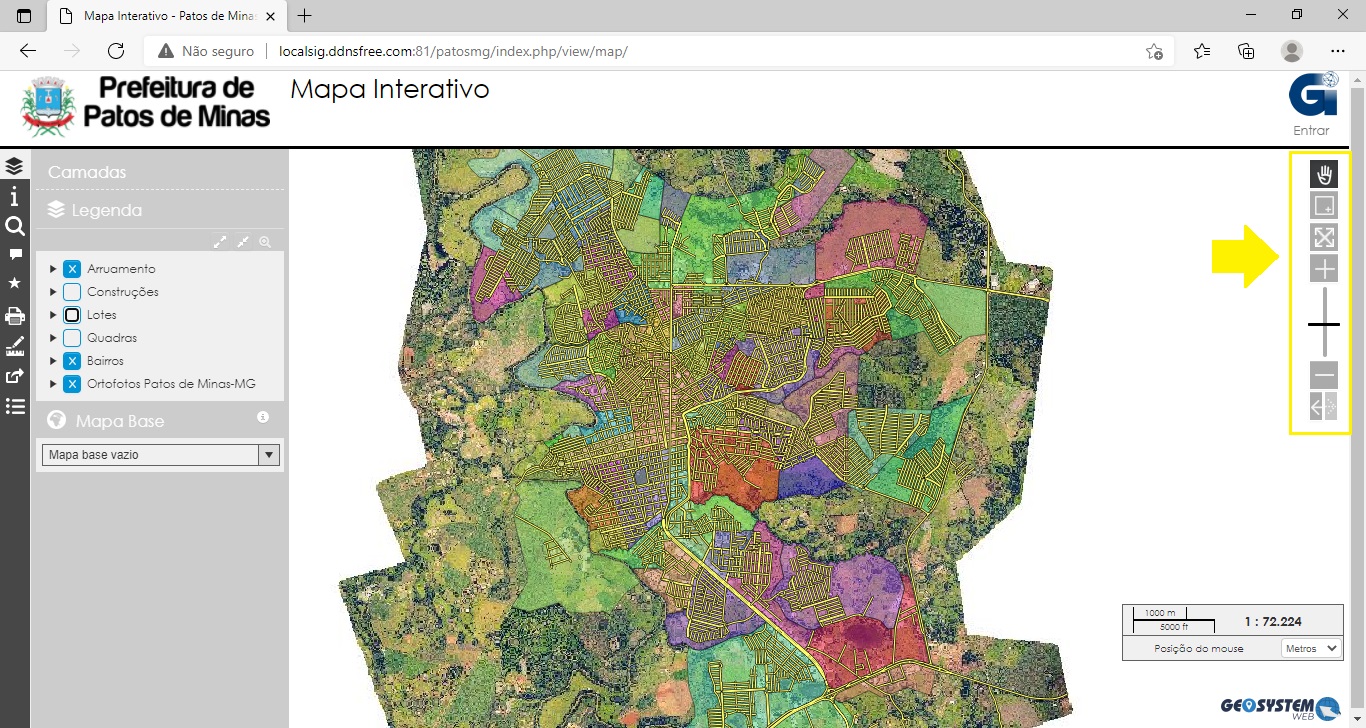
Task: Open the Camadas panel header
Action: click(88, 172)
